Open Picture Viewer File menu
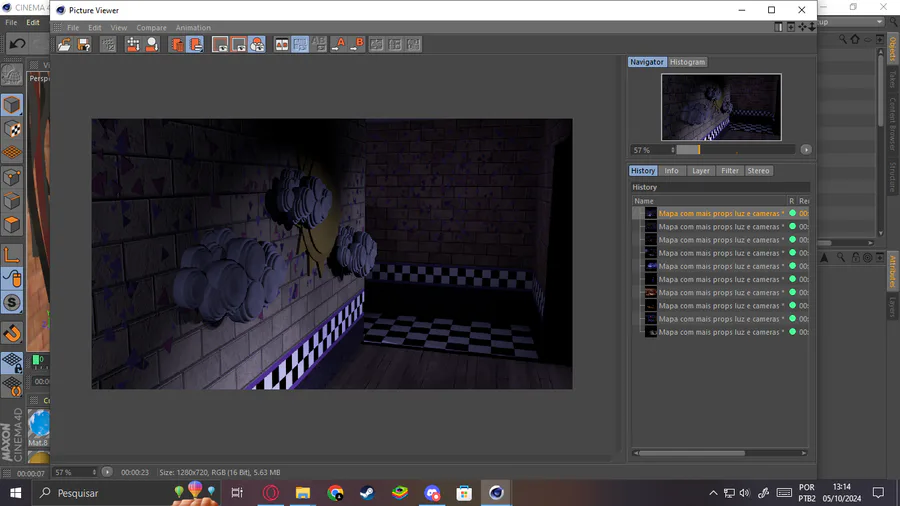900x506 pixels. 73,28
